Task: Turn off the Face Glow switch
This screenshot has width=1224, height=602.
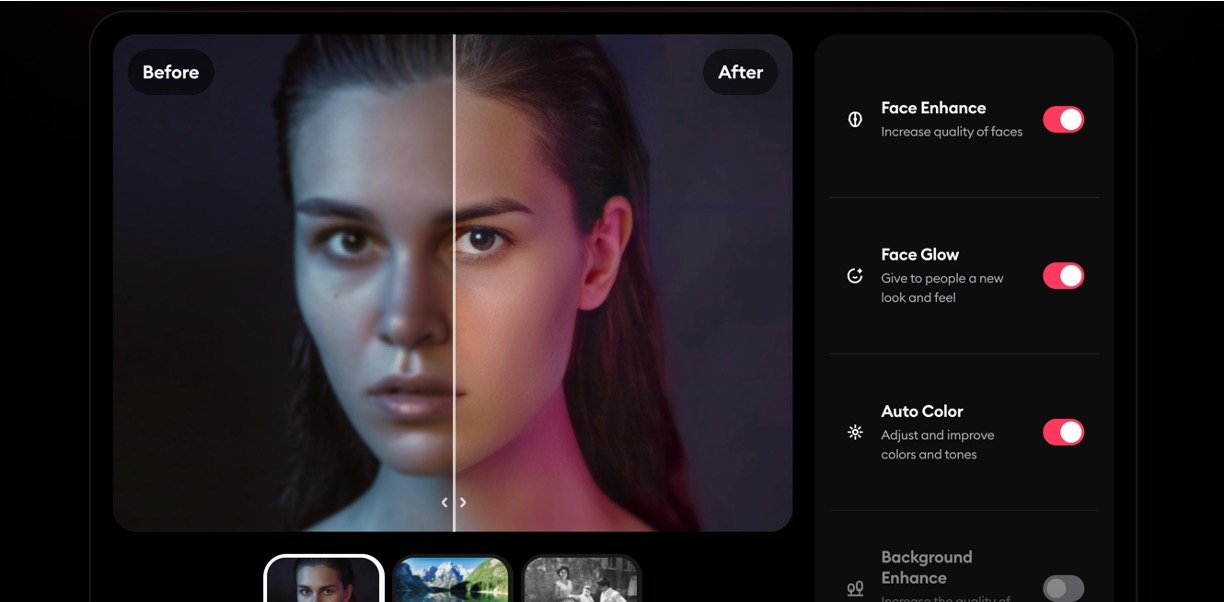Action: [x=1063, y=276]
